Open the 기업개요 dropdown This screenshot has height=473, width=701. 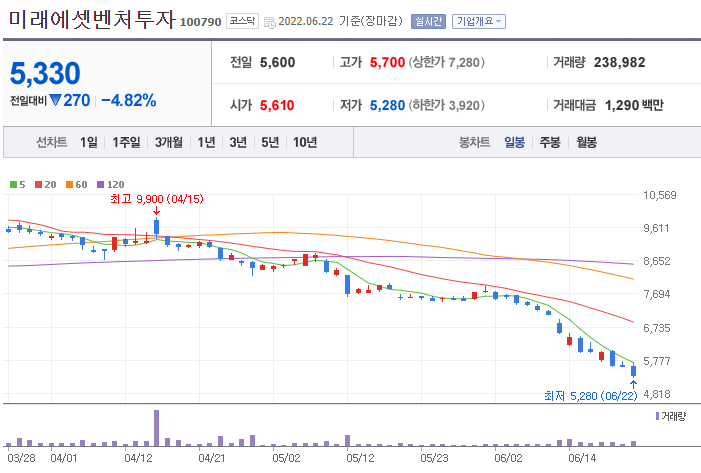click(x=479, y=21)
